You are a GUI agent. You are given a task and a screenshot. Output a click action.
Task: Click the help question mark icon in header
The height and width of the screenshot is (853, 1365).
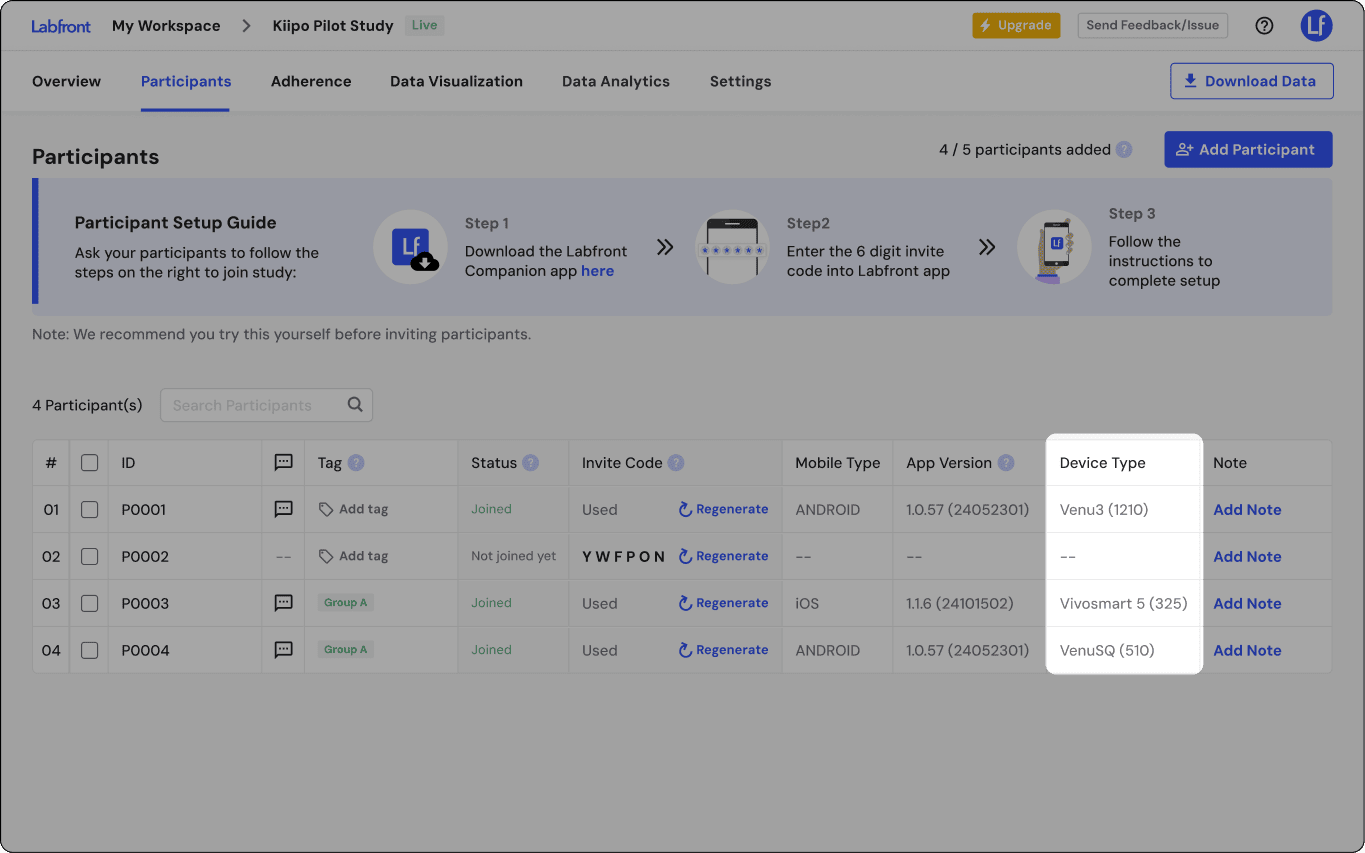coord(1264,26)
